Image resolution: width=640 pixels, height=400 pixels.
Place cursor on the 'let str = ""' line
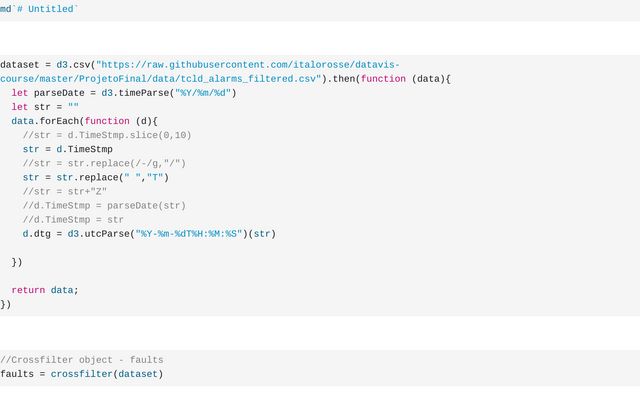[45, 107]
